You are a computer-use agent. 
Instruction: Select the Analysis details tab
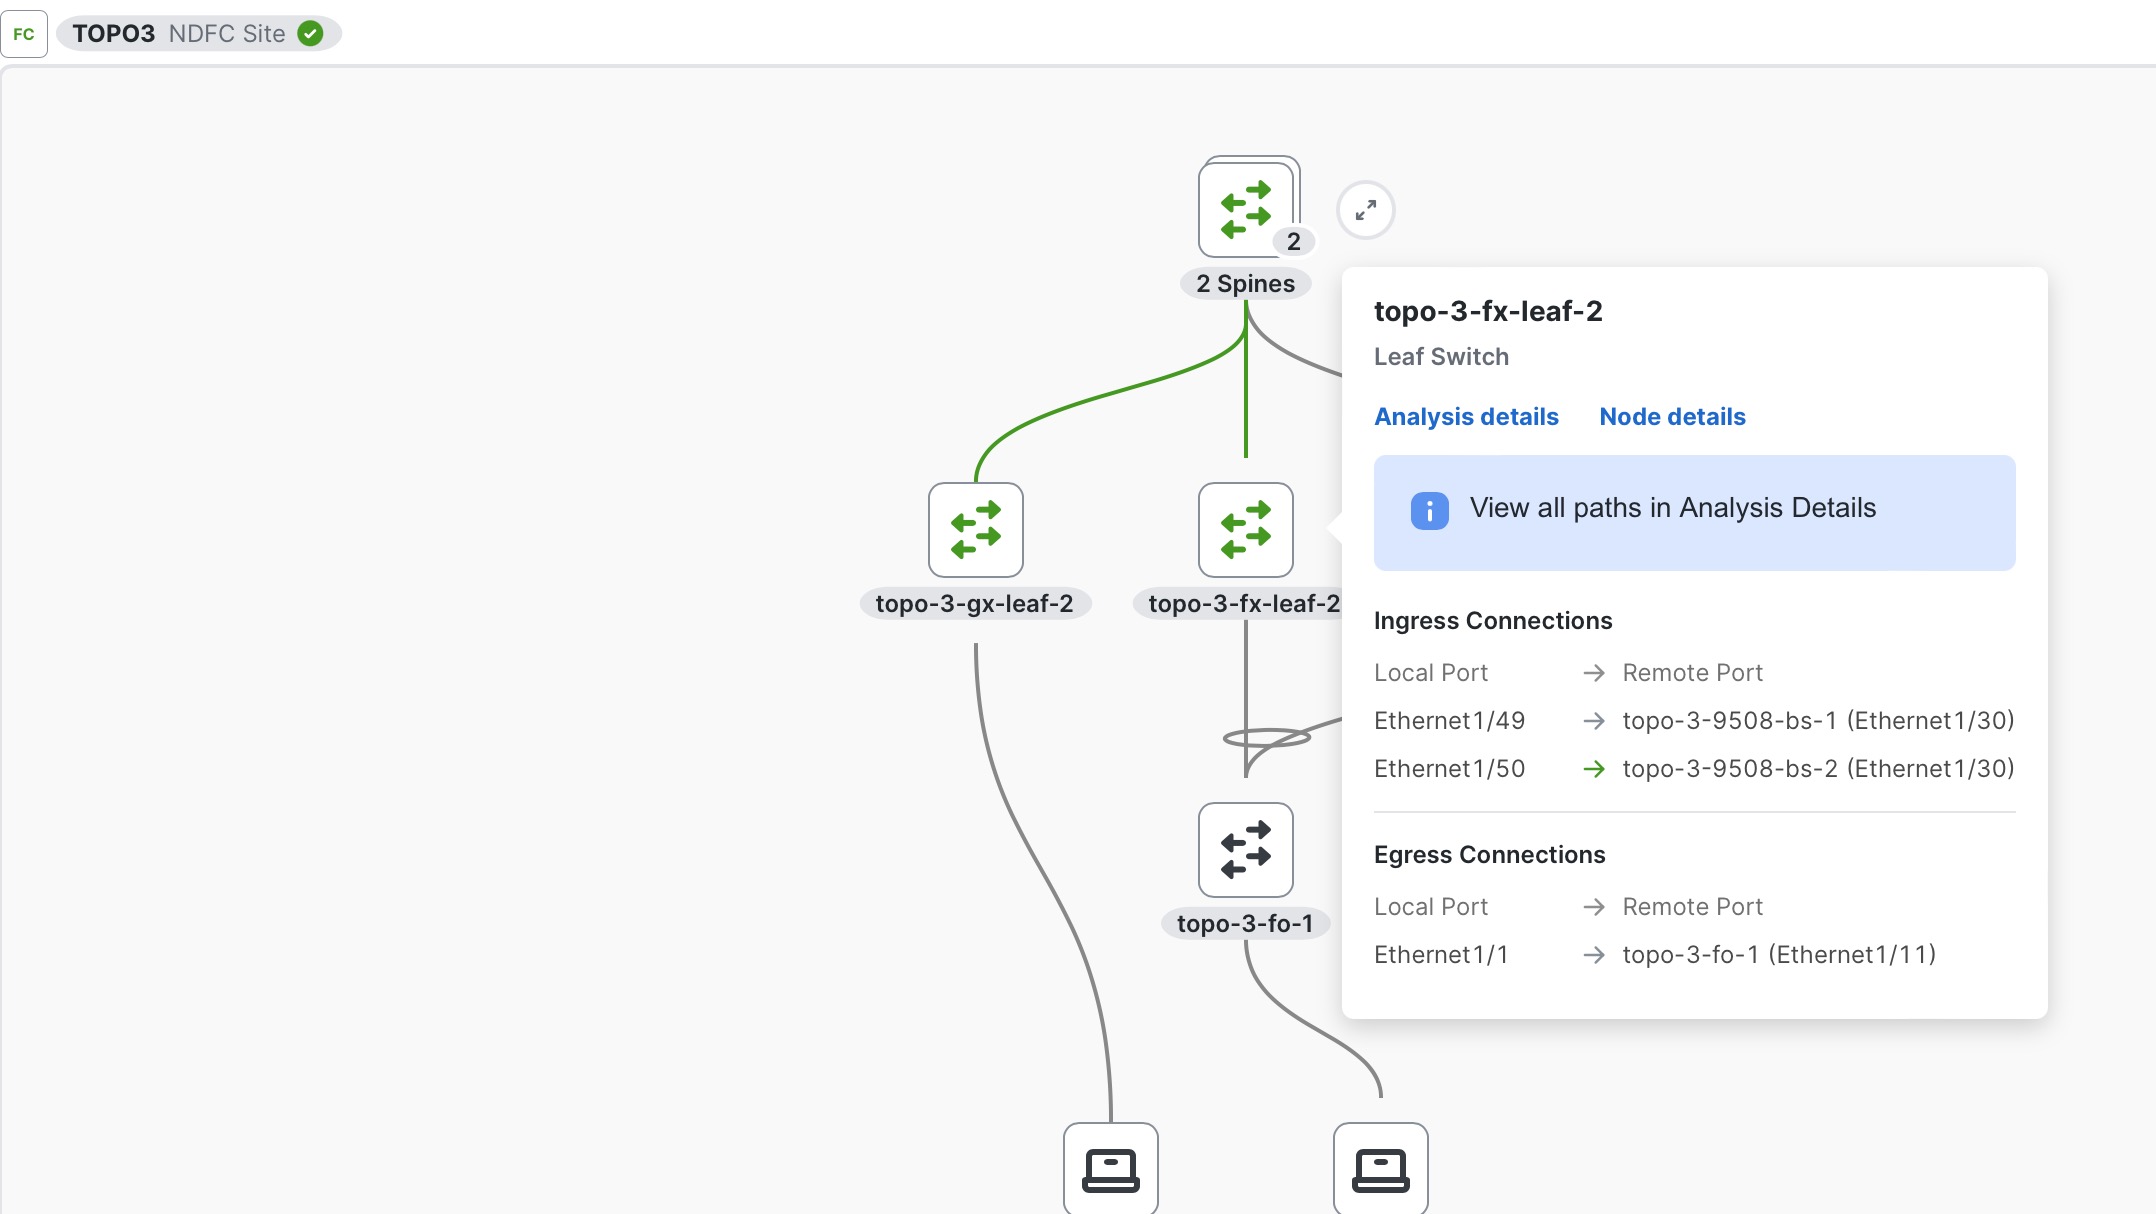1464,416
